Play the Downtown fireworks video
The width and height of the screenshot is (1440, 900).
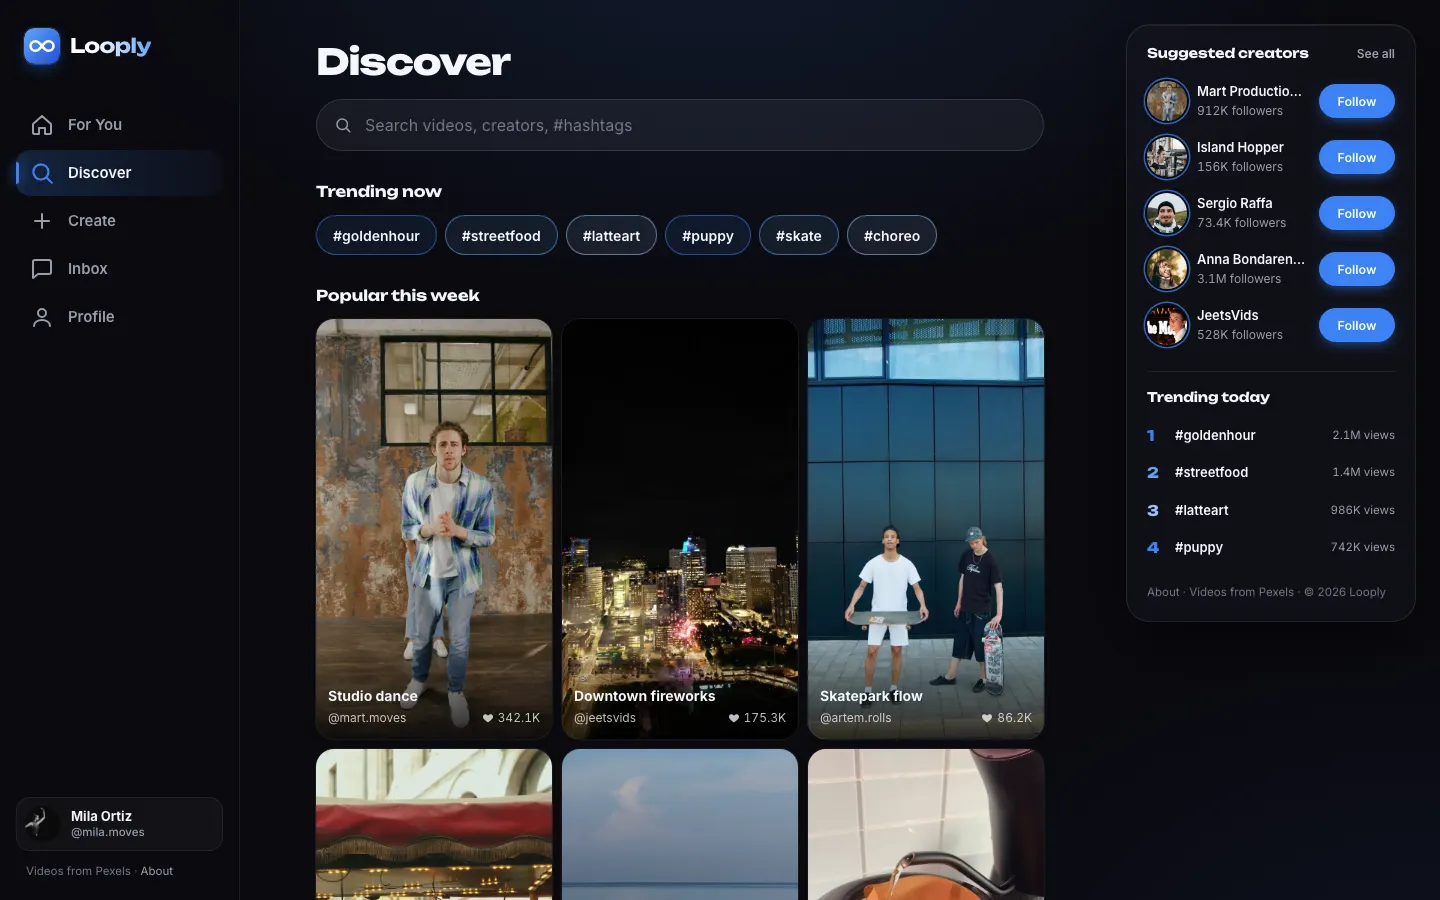[680, 529]
